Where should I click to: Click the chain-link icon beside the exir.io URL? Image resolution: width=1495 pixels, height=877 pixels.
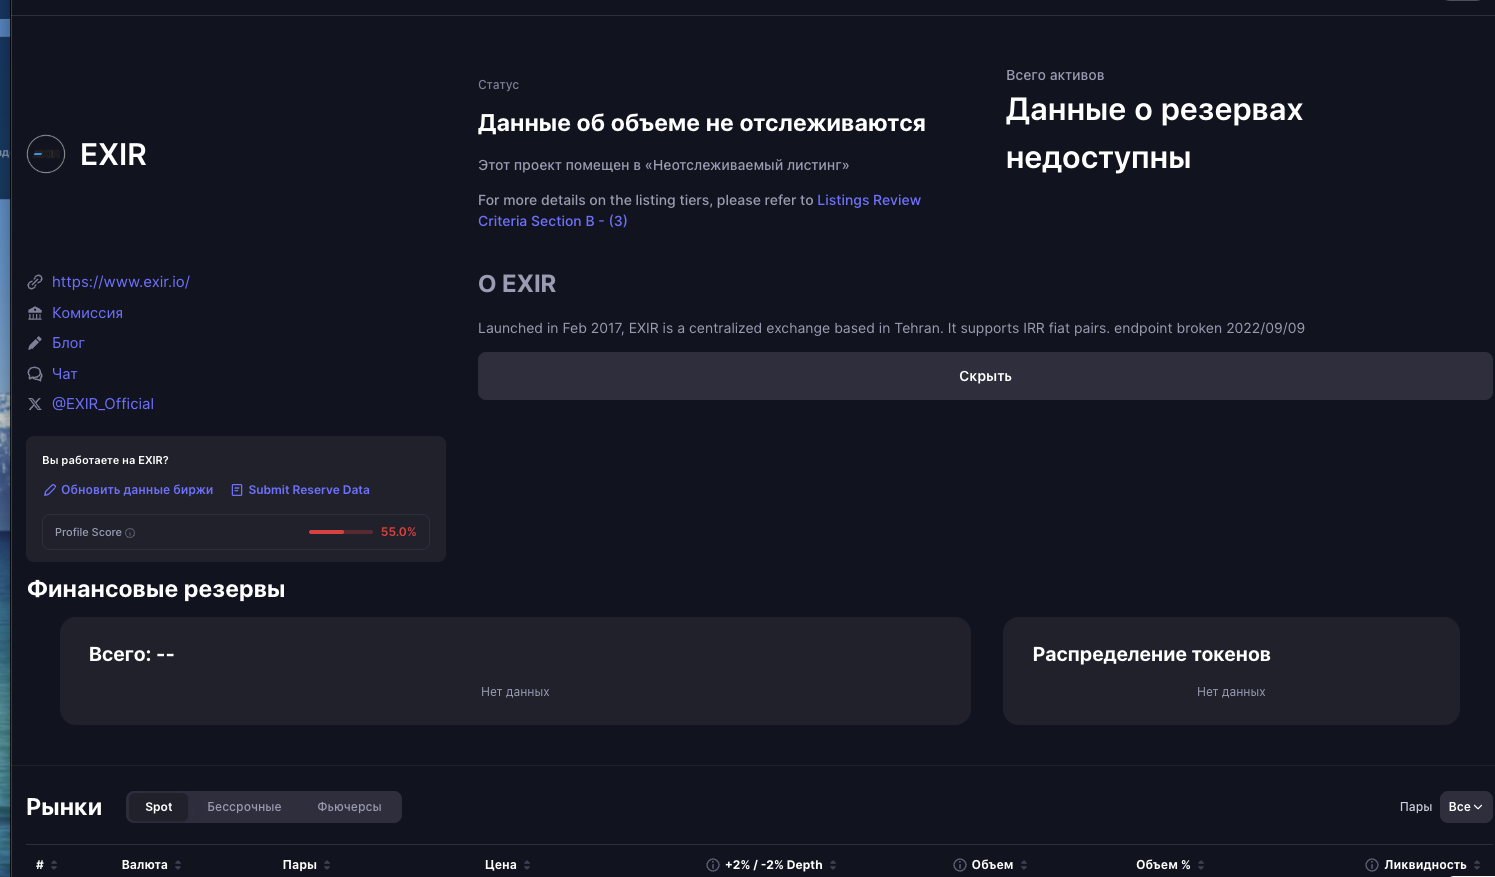click(35, 282)
